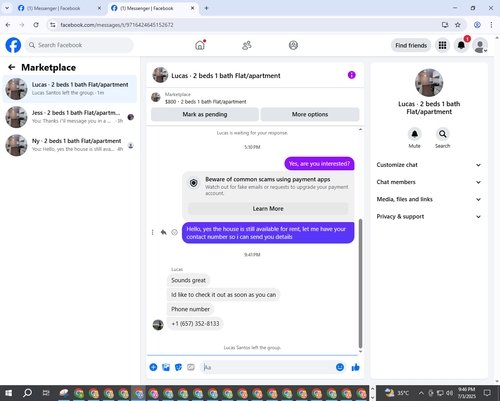Click the phone number +1 (657) 352-8133 message
Viewport: 500px width, 401px height.
point(195,324)
